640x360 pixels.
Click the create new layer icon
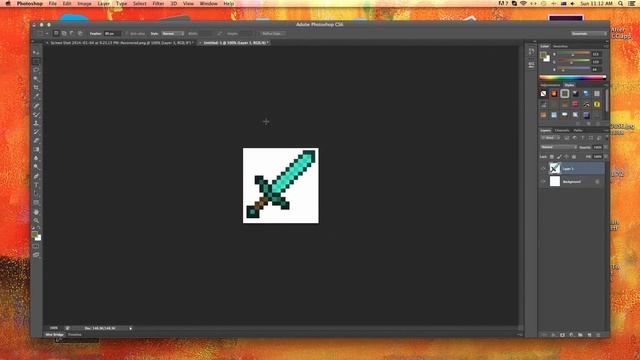tap(589, 335)
